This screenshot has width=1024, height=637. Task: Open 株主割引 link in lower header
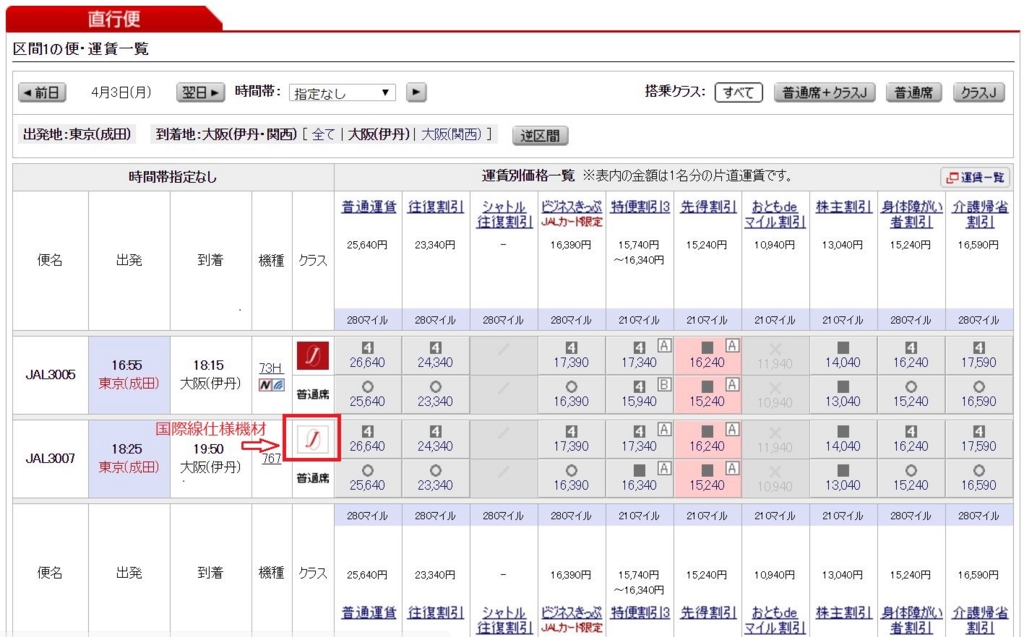coord(843,613)
